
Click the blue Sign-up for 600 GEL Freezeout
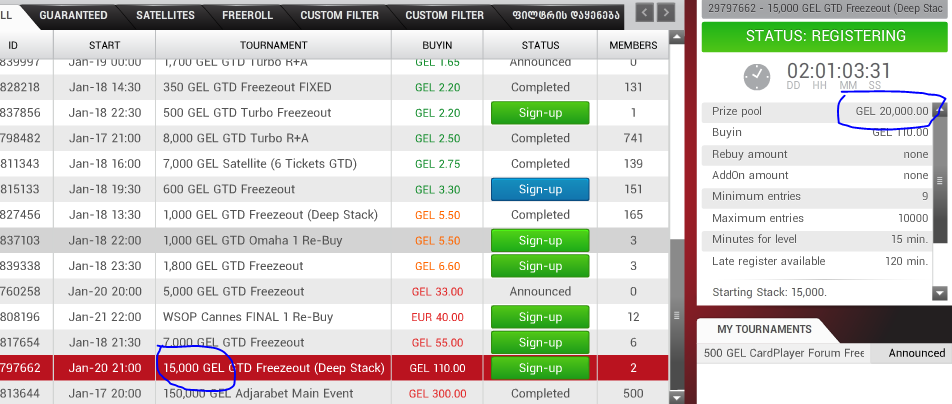(x=540, y=189)
